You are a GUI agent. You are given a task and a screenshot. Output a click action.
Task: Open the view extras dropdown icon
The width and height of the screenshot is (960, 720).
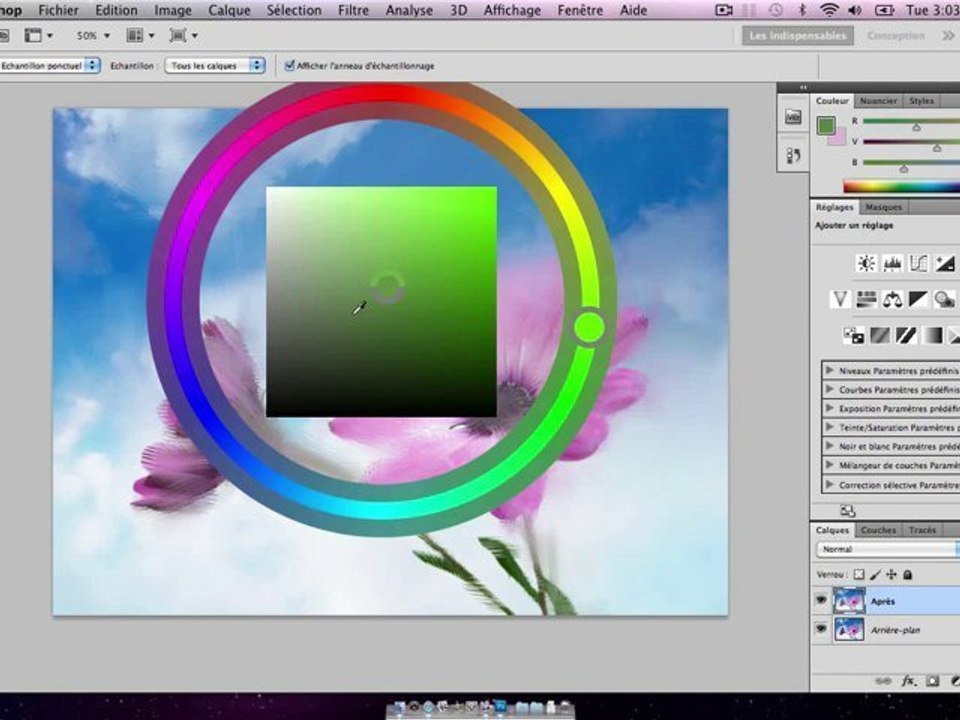pos(37,36)
